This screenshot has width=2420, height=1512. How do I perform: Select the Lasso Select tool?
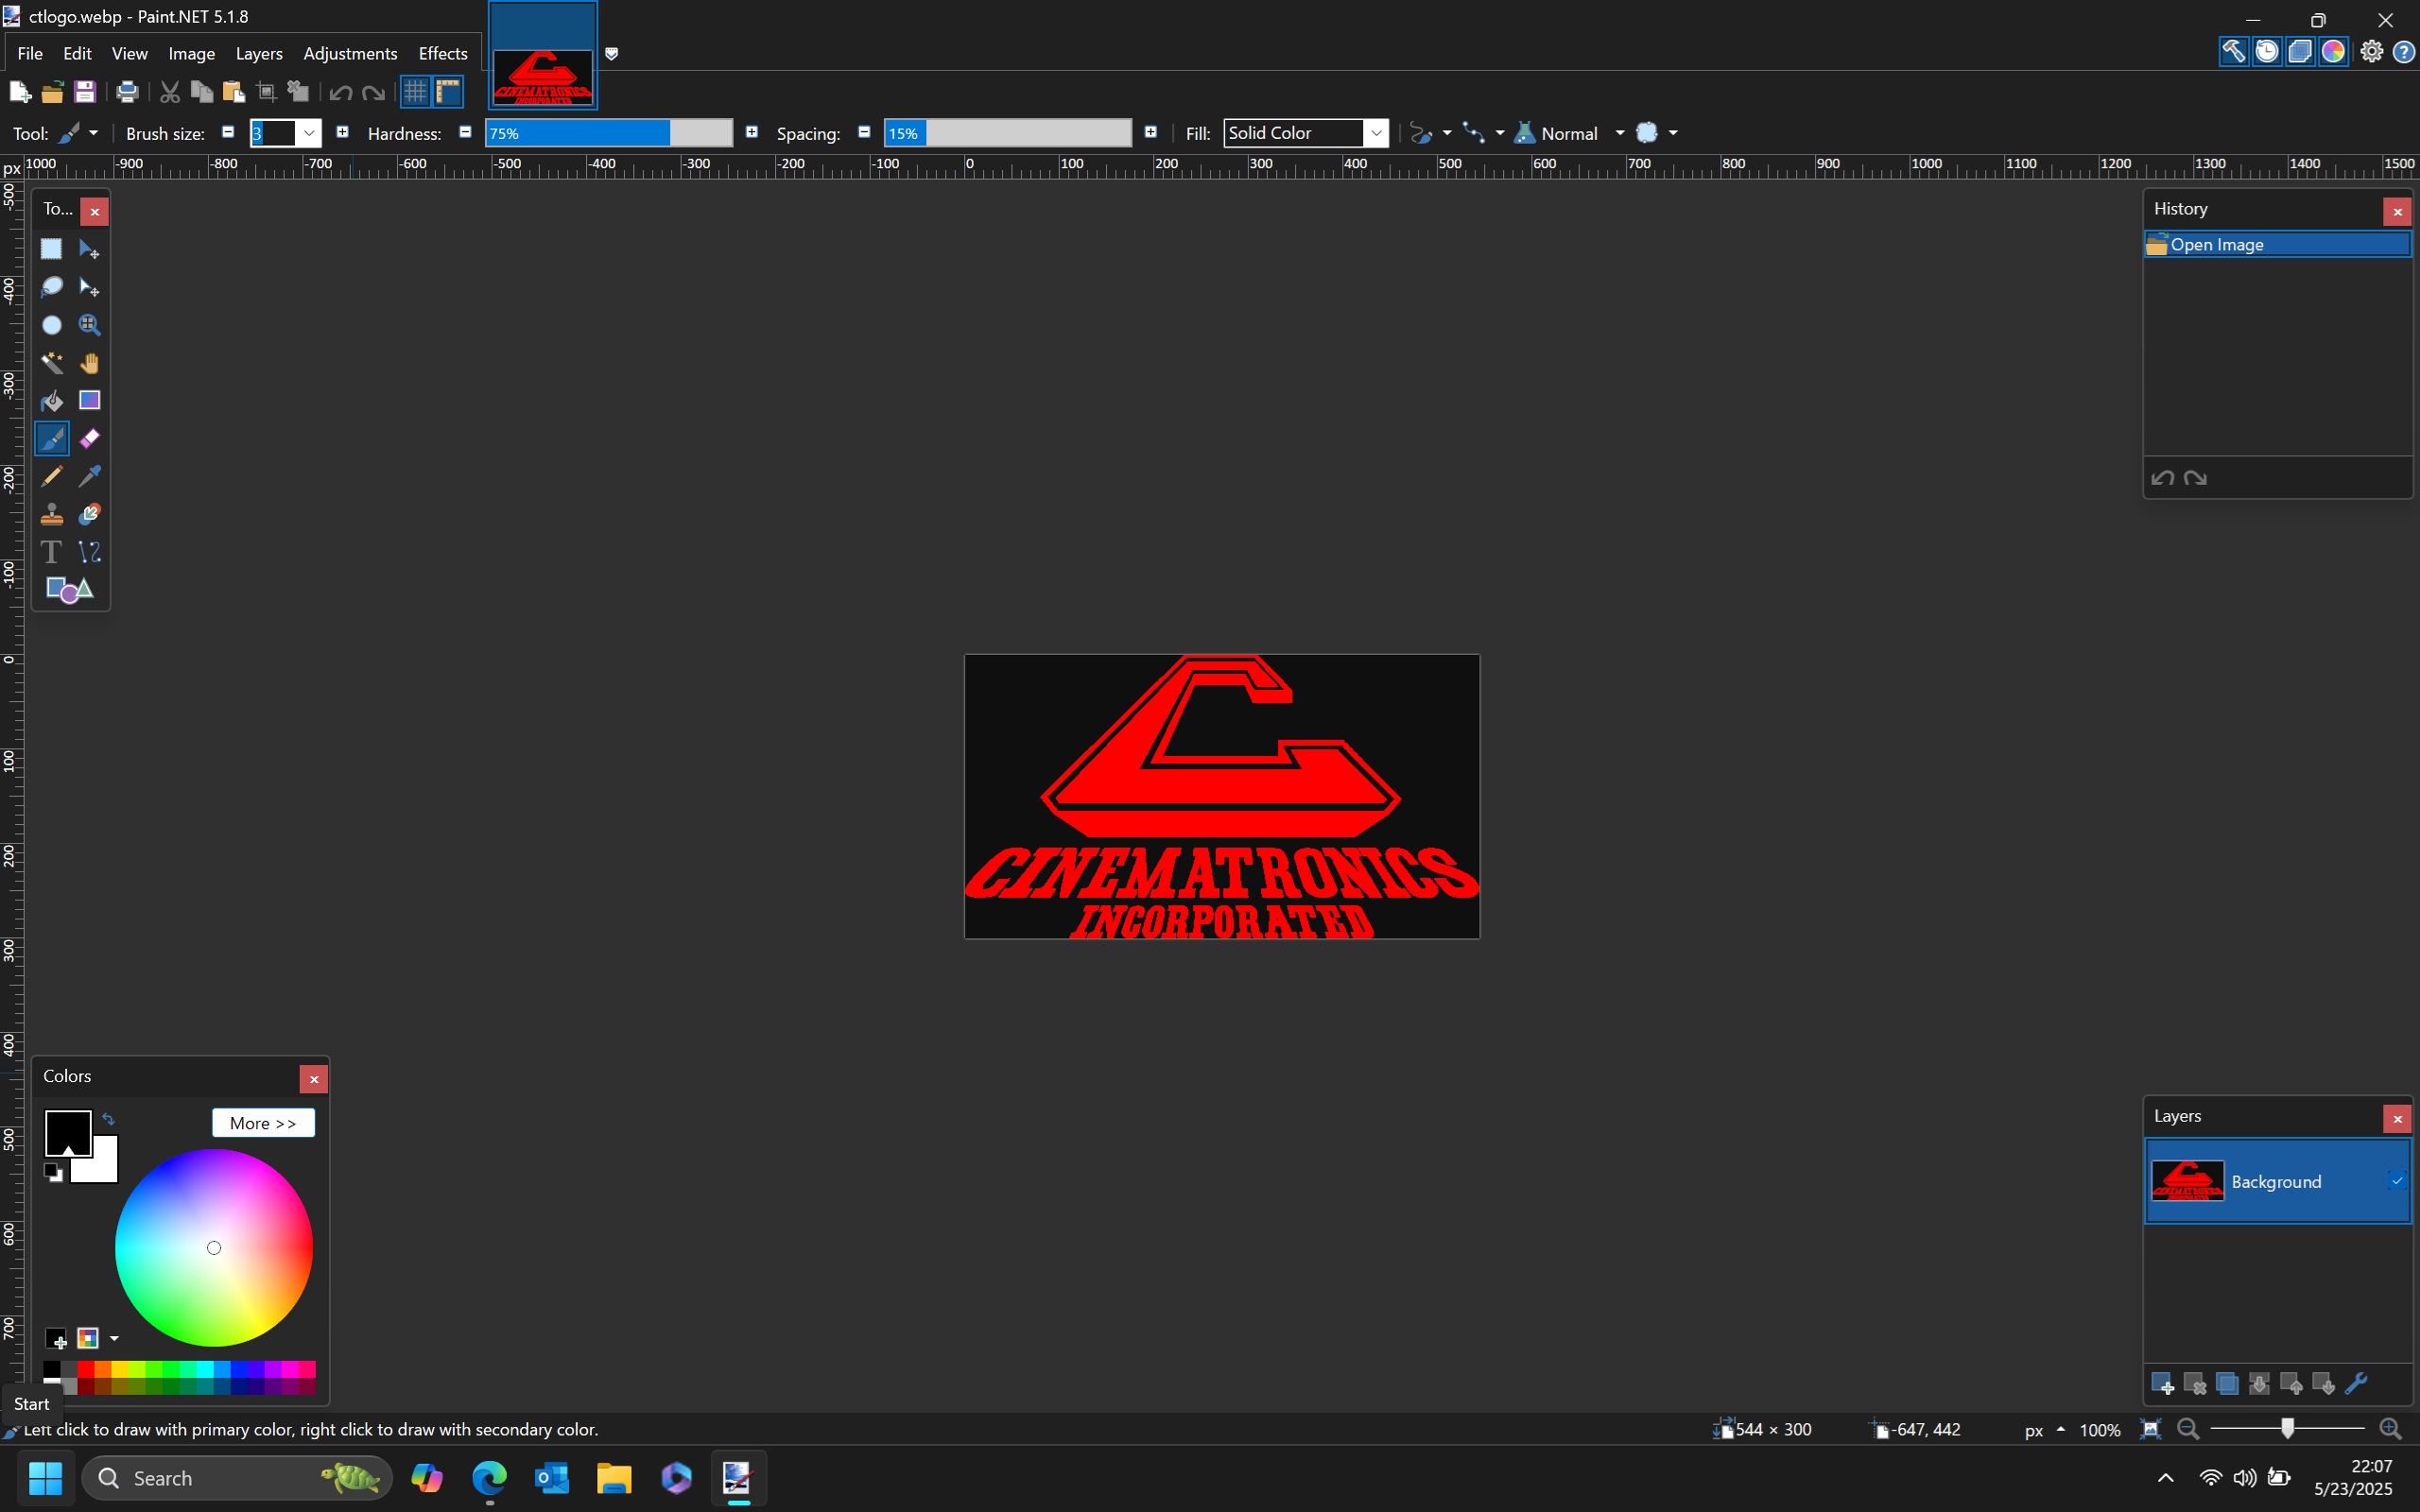(51, 288)
